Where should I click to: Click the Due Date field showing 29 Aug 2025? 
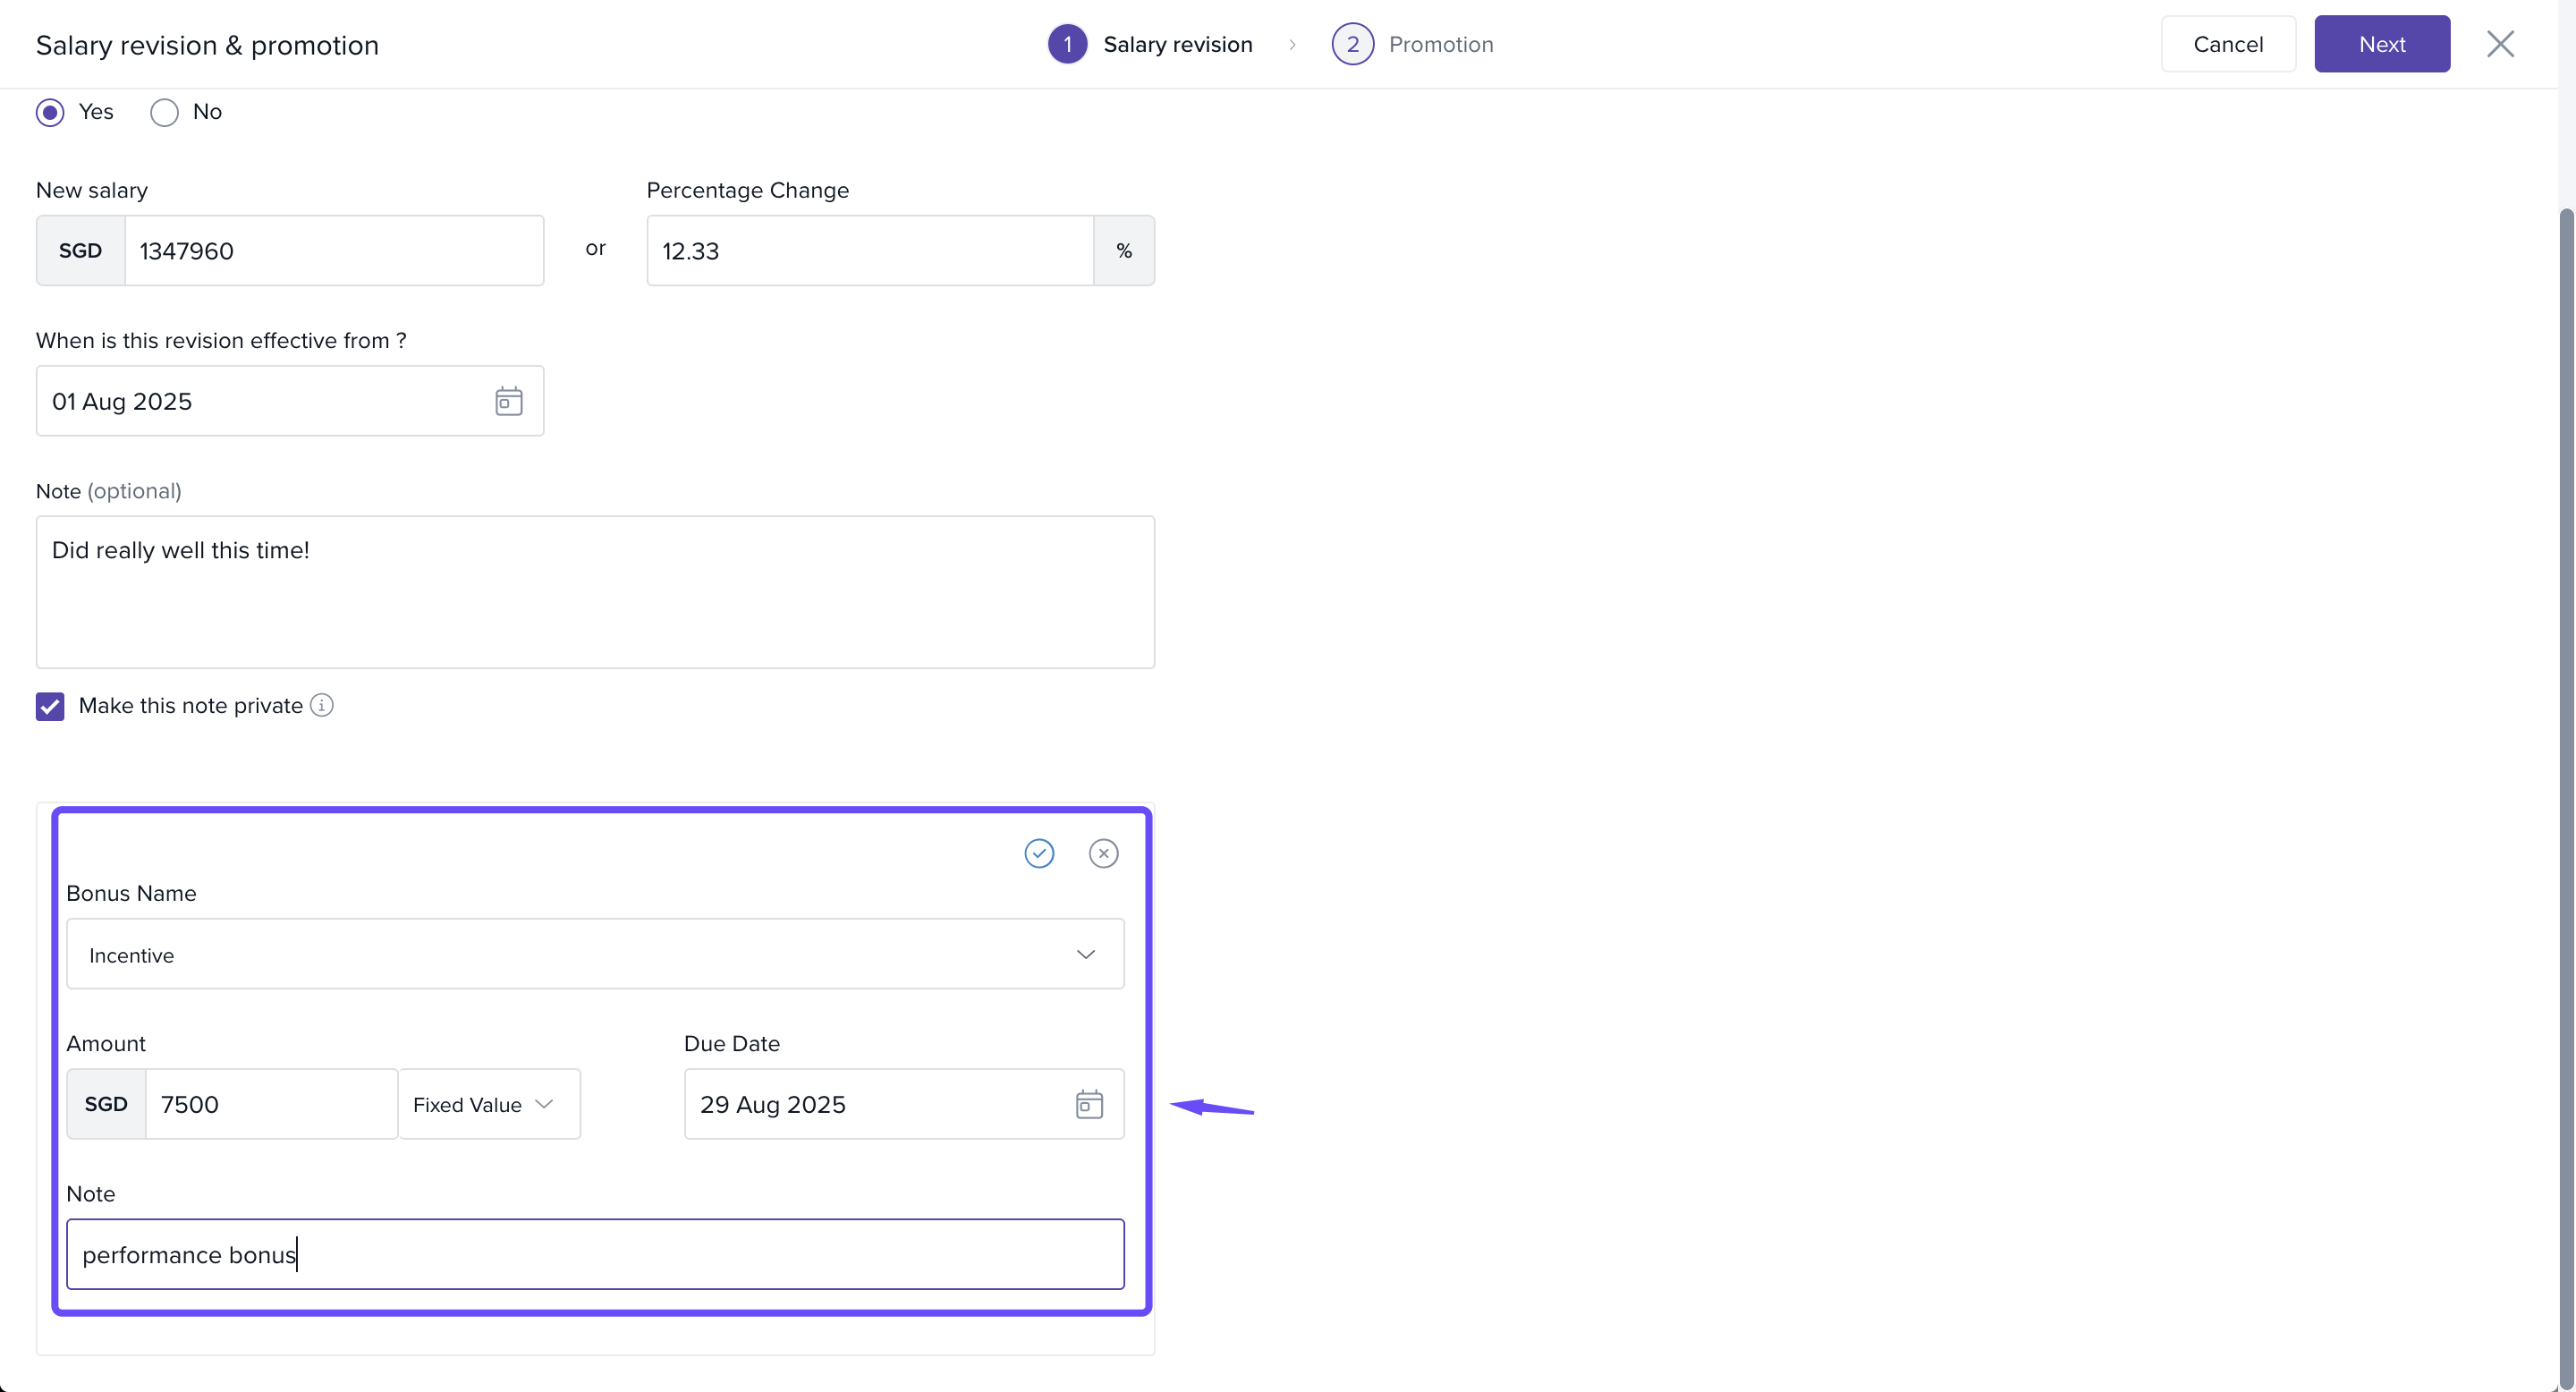tap(870, 1104)
